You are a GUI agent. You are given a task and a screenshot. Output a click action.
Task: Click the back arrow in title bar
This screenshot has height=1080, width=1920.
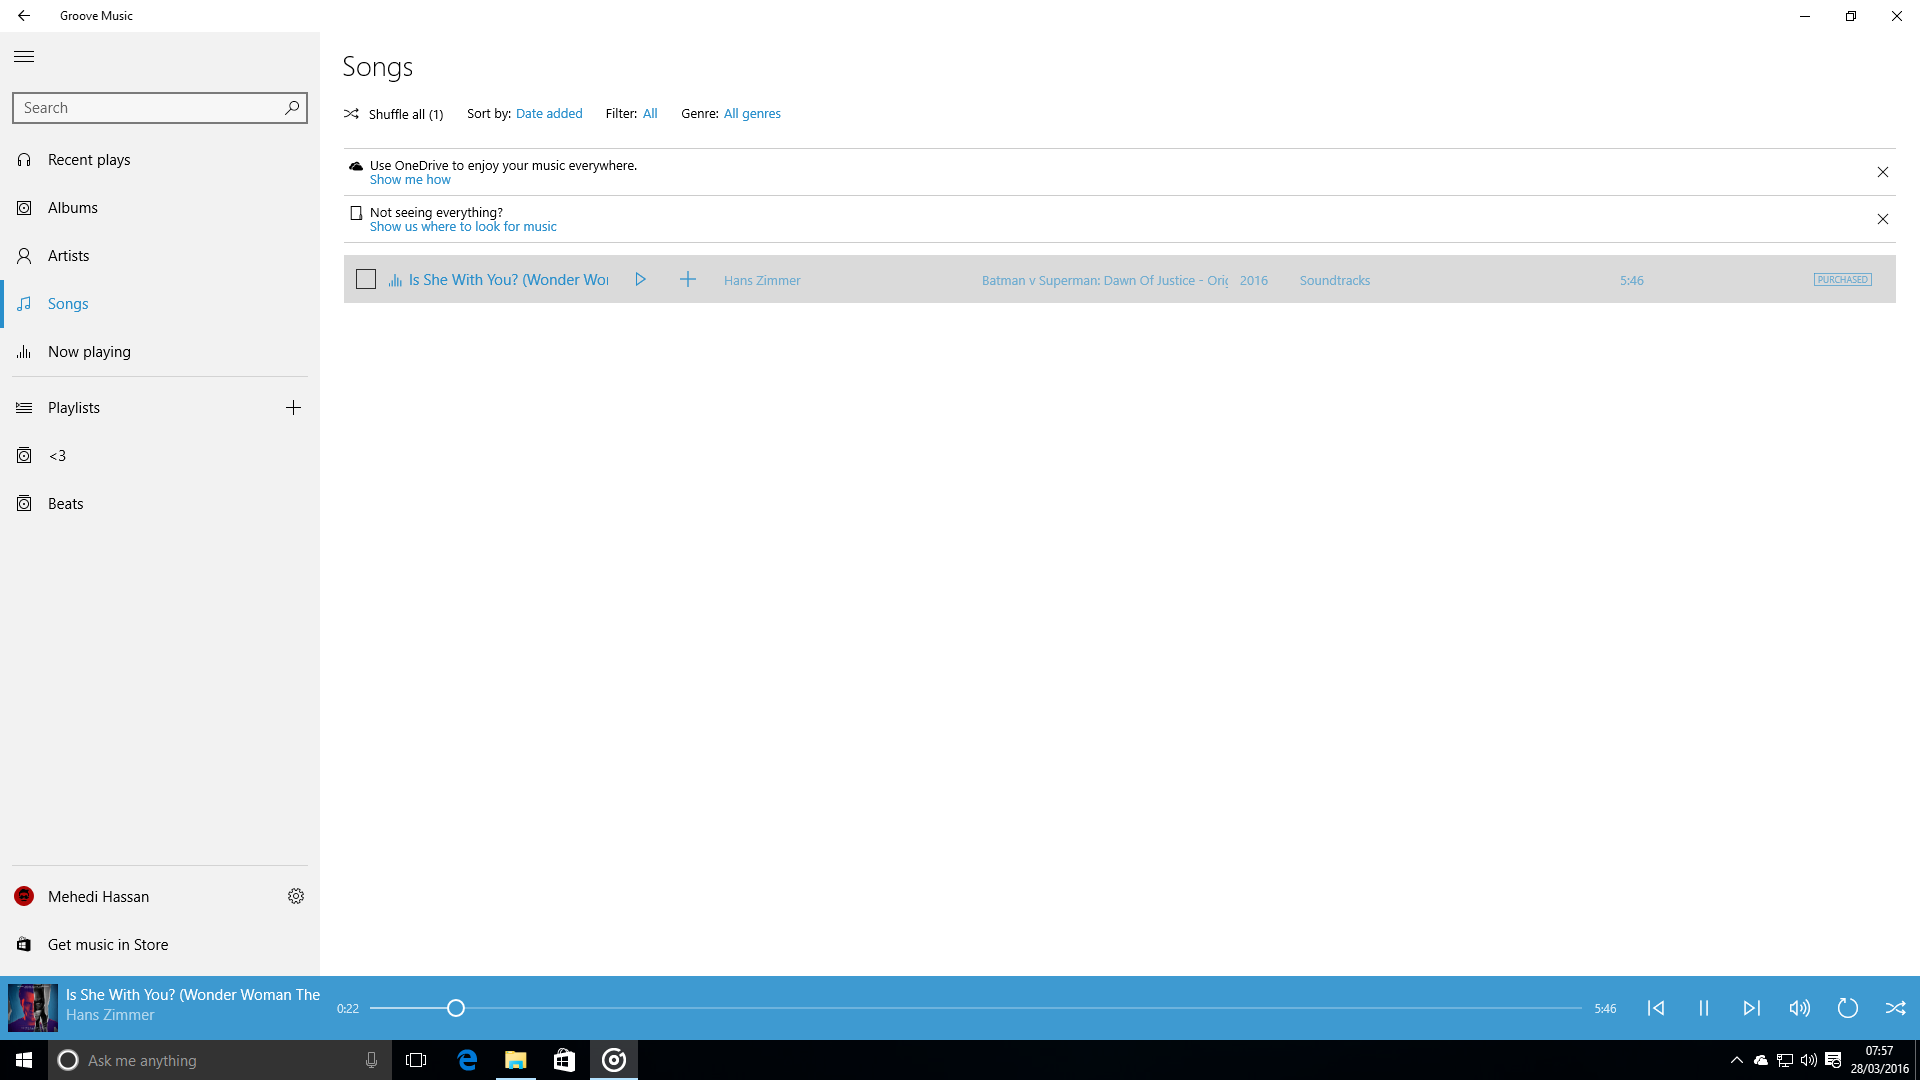24,16
